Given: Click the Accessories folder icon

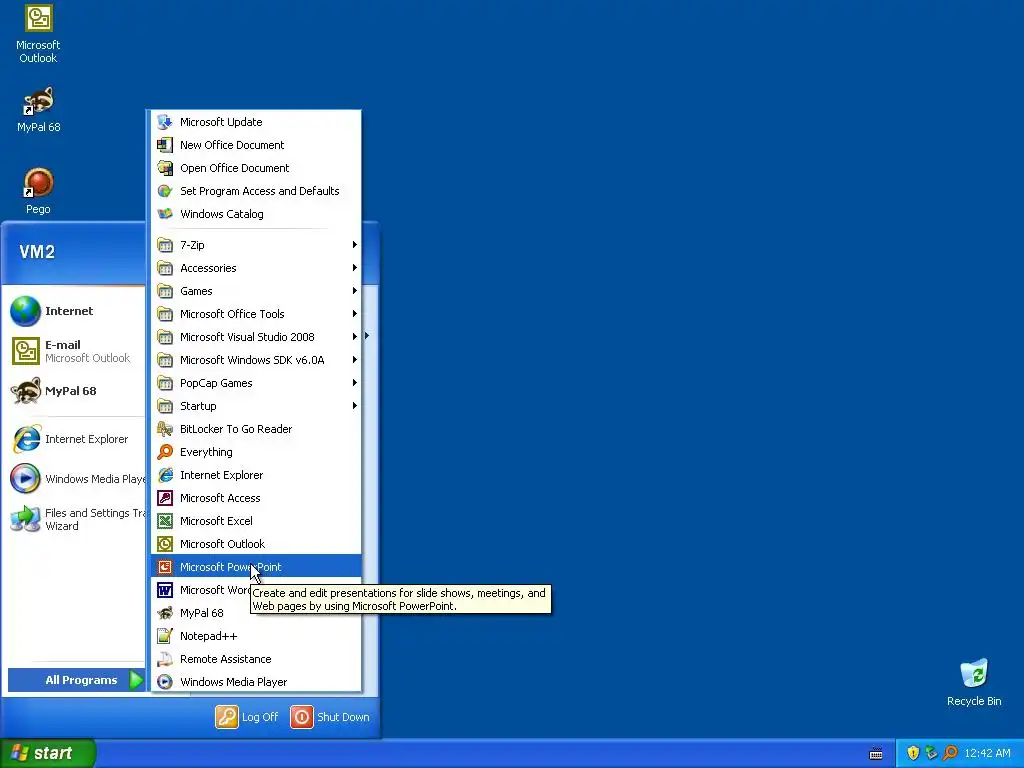Looking at the screenshot, I should click(165, 268).
